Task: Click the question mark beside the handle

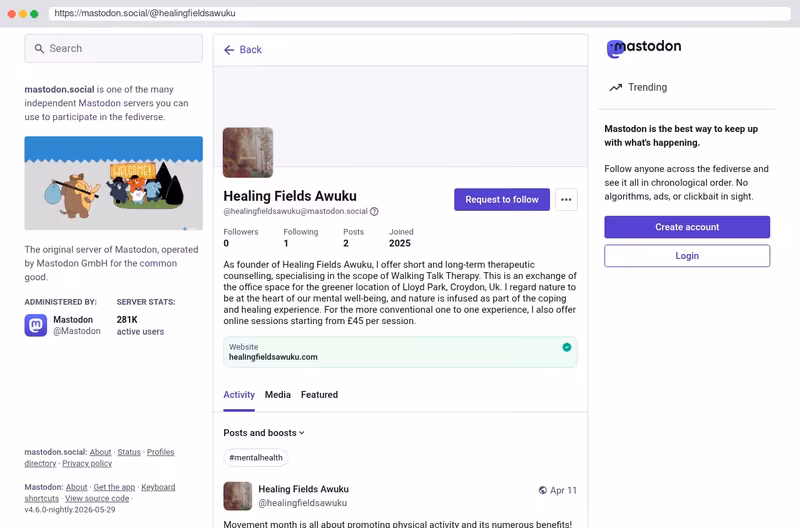Action: (x=374, y=211)
